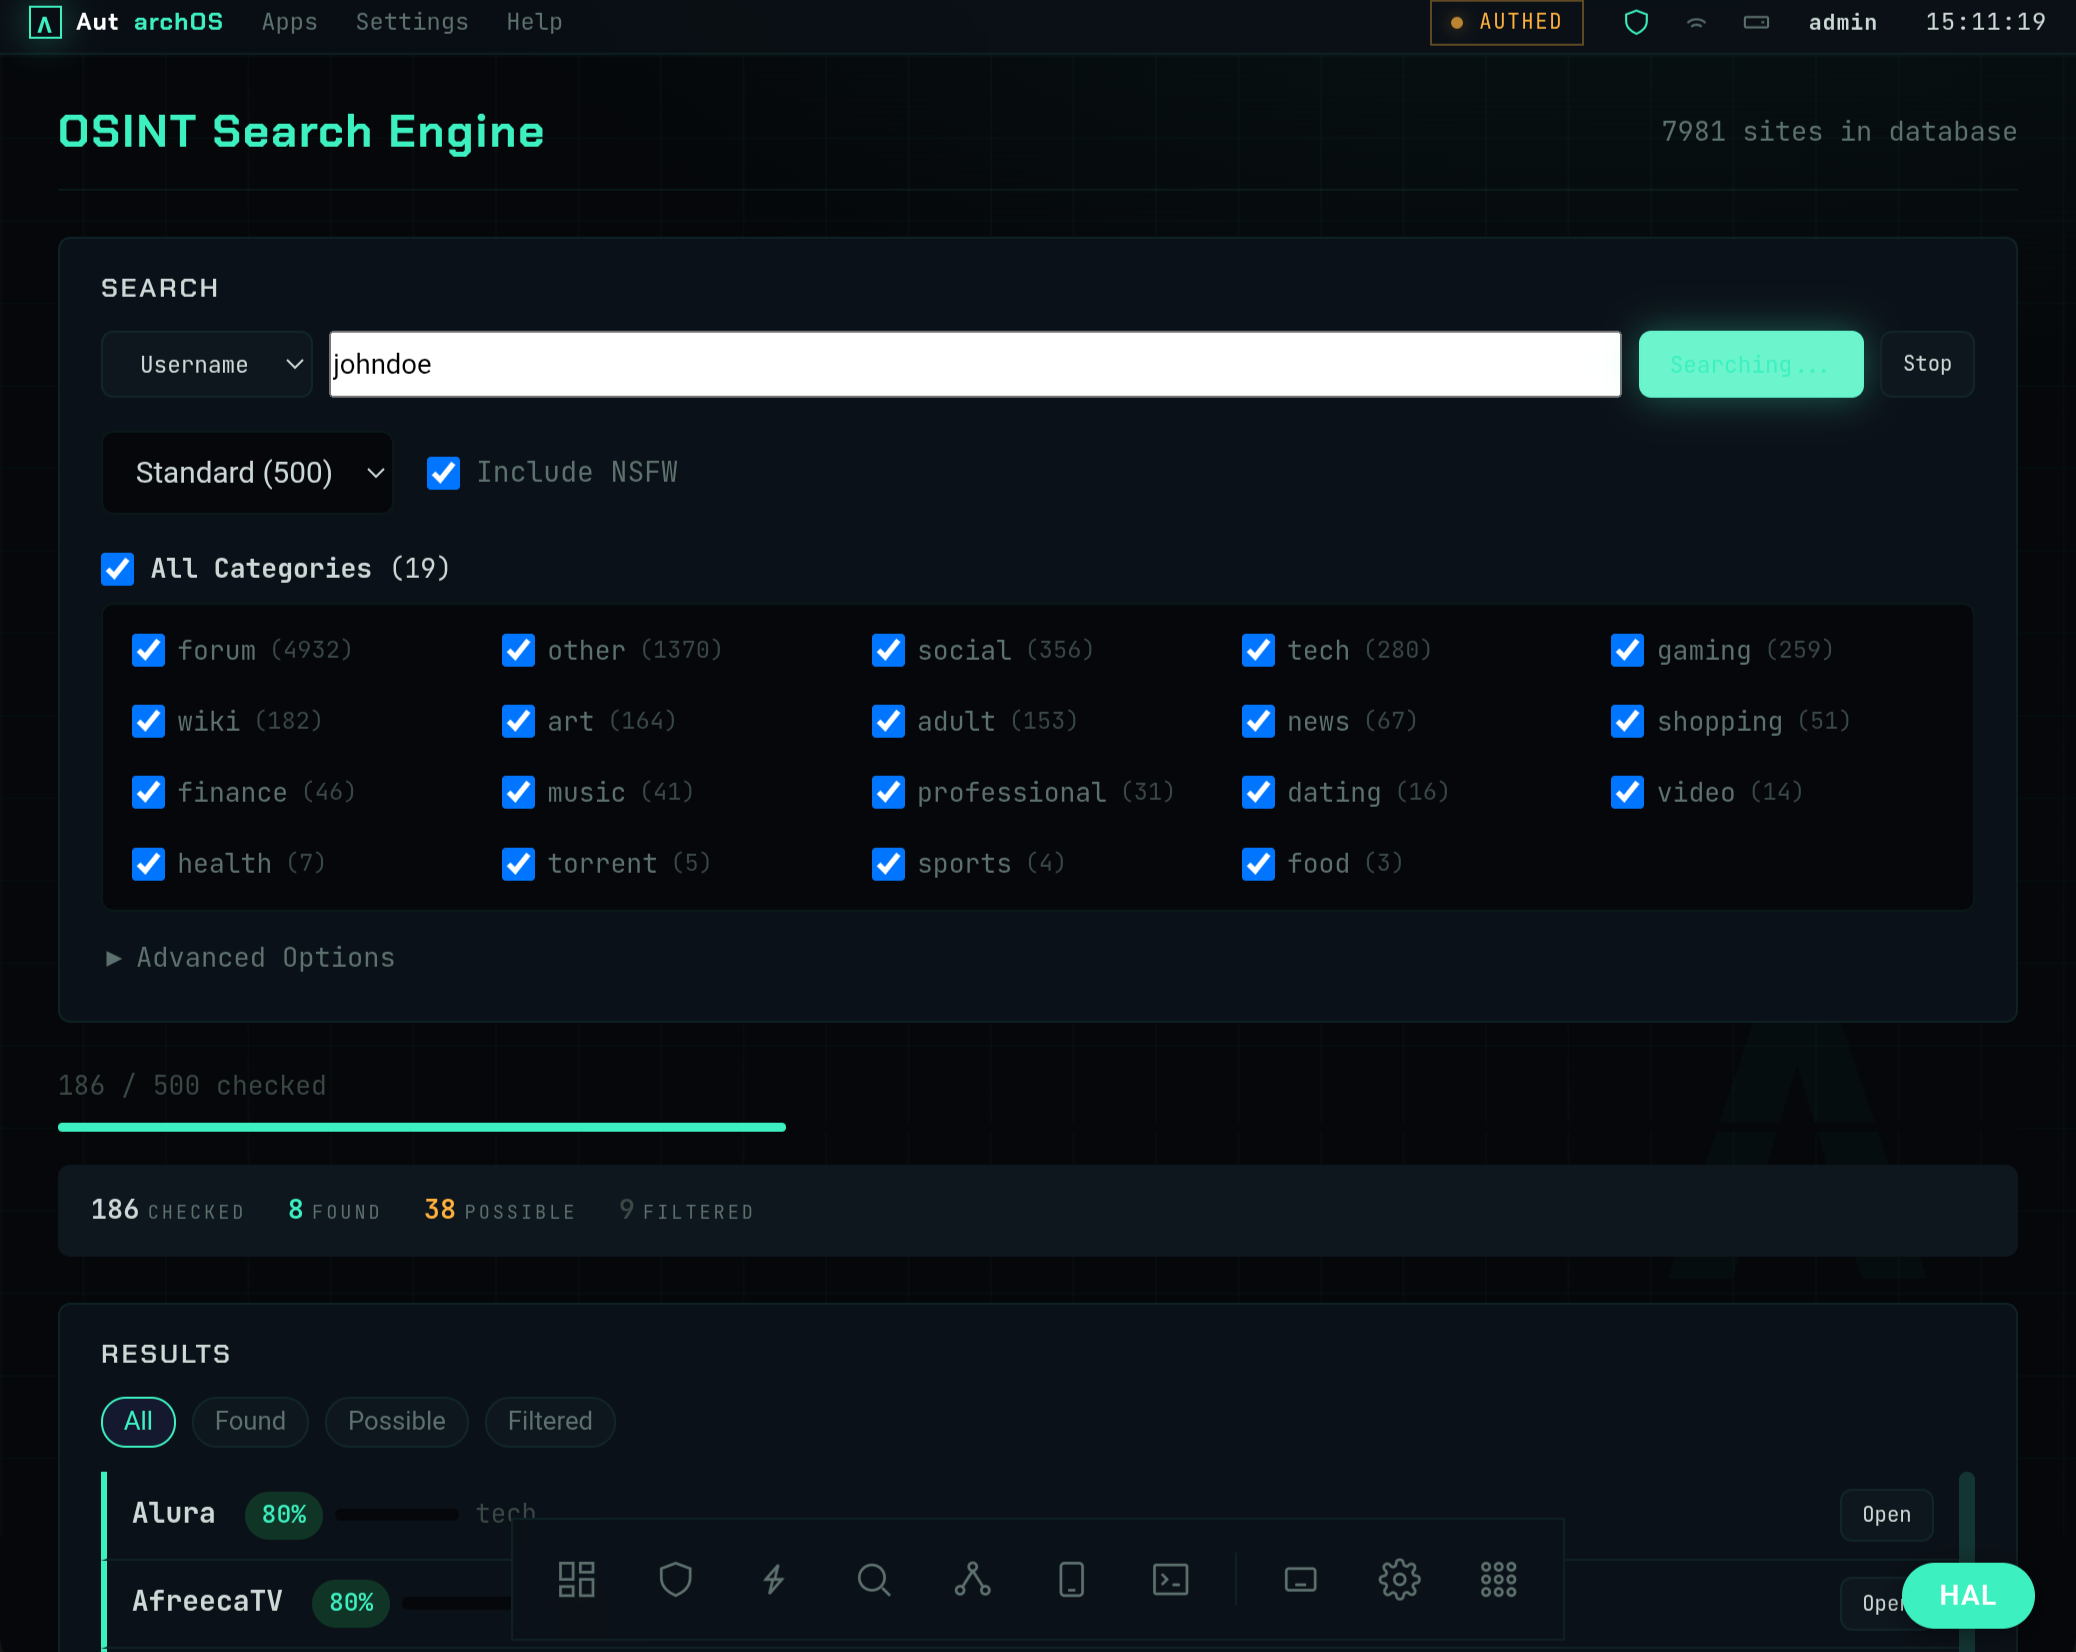Open the settings gear dock icon

pos(1399,1580)
